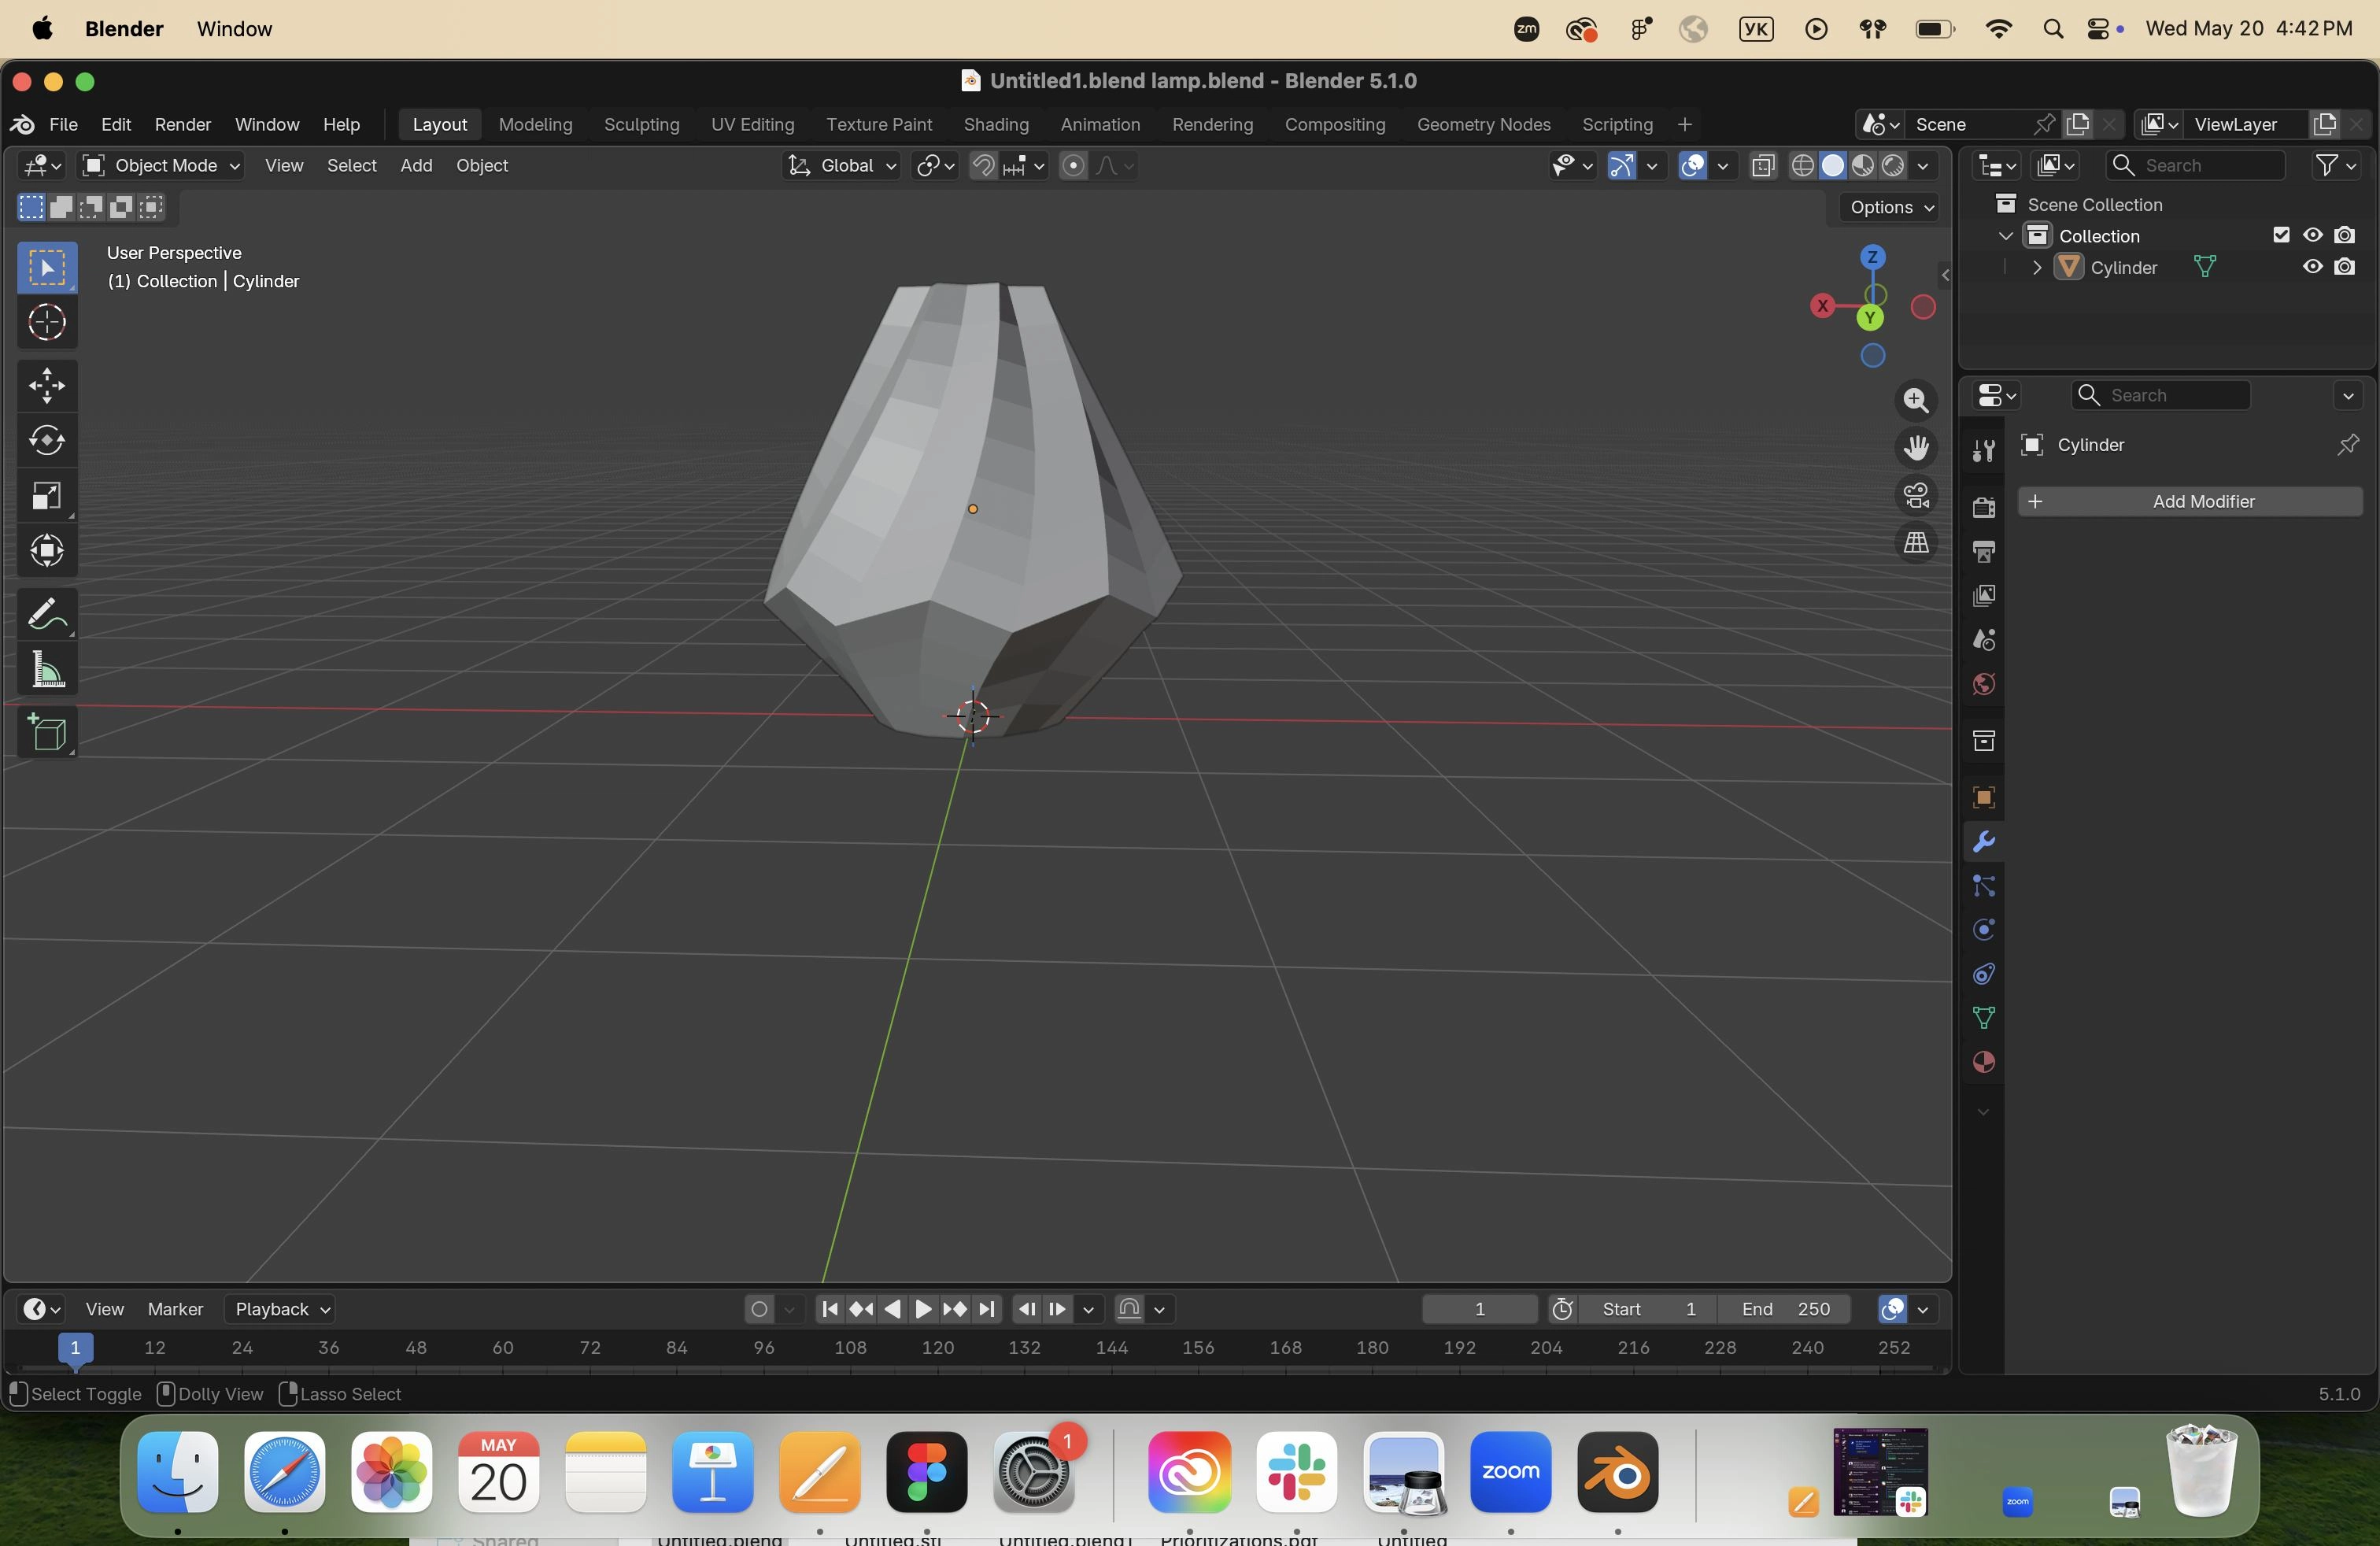The width and height of the screenshot is (2380, 1546).
Task: Hide the Cylinder object in viewport
Action: coord(2313,267)
